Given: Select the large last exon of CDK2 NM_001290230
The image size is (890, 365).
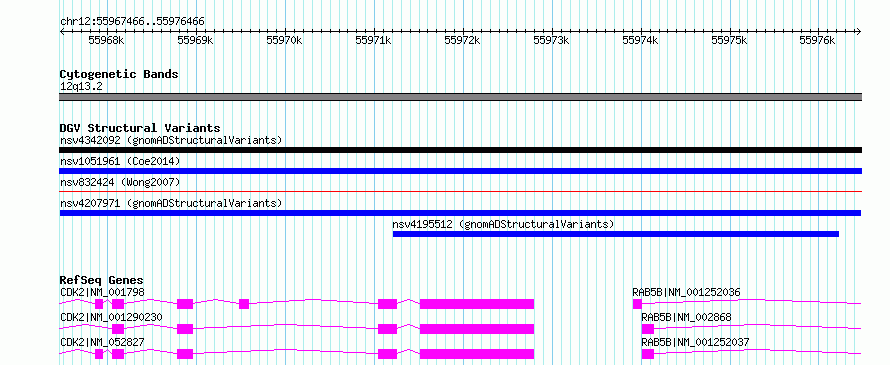Looking at the screenshot, I should [477, 329].
